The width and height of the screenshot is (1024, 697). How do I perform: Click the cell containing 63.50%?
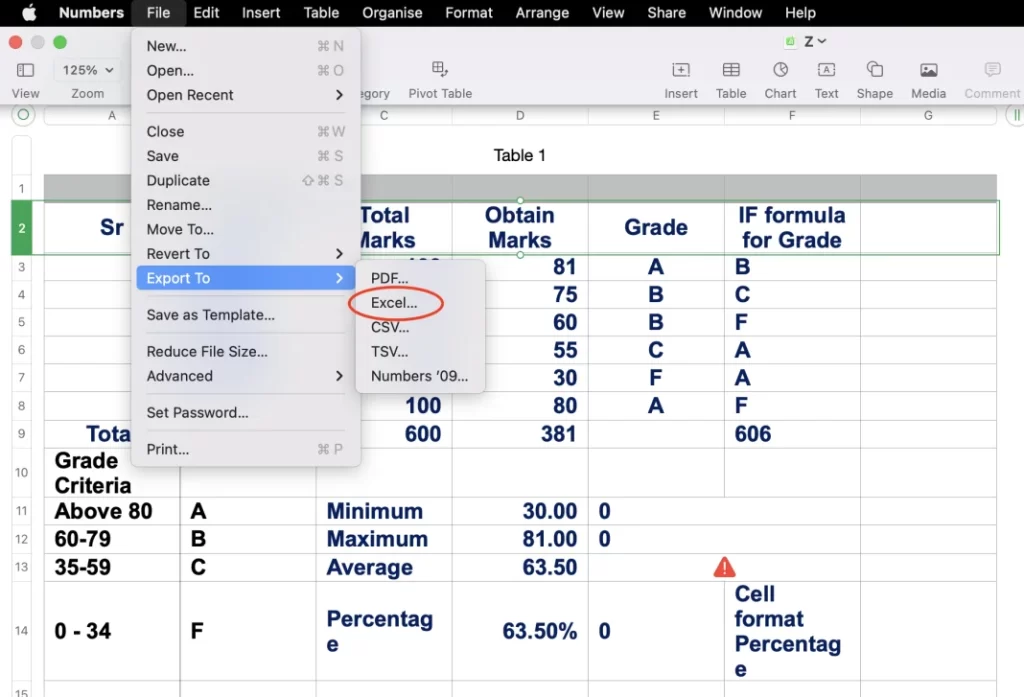click(x=520, y=631)
